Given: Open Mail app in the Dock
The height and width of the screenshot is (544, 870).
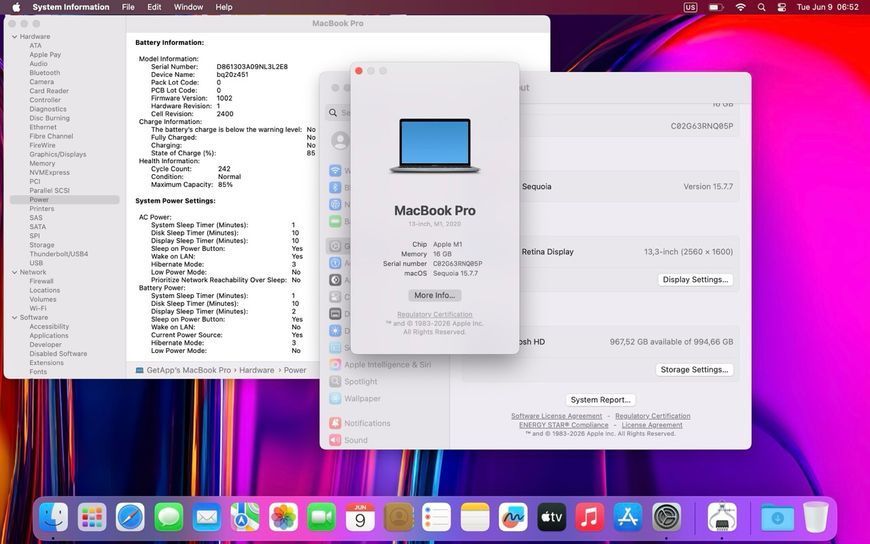Looking at the screenshot, I should [x=207, y=517].
